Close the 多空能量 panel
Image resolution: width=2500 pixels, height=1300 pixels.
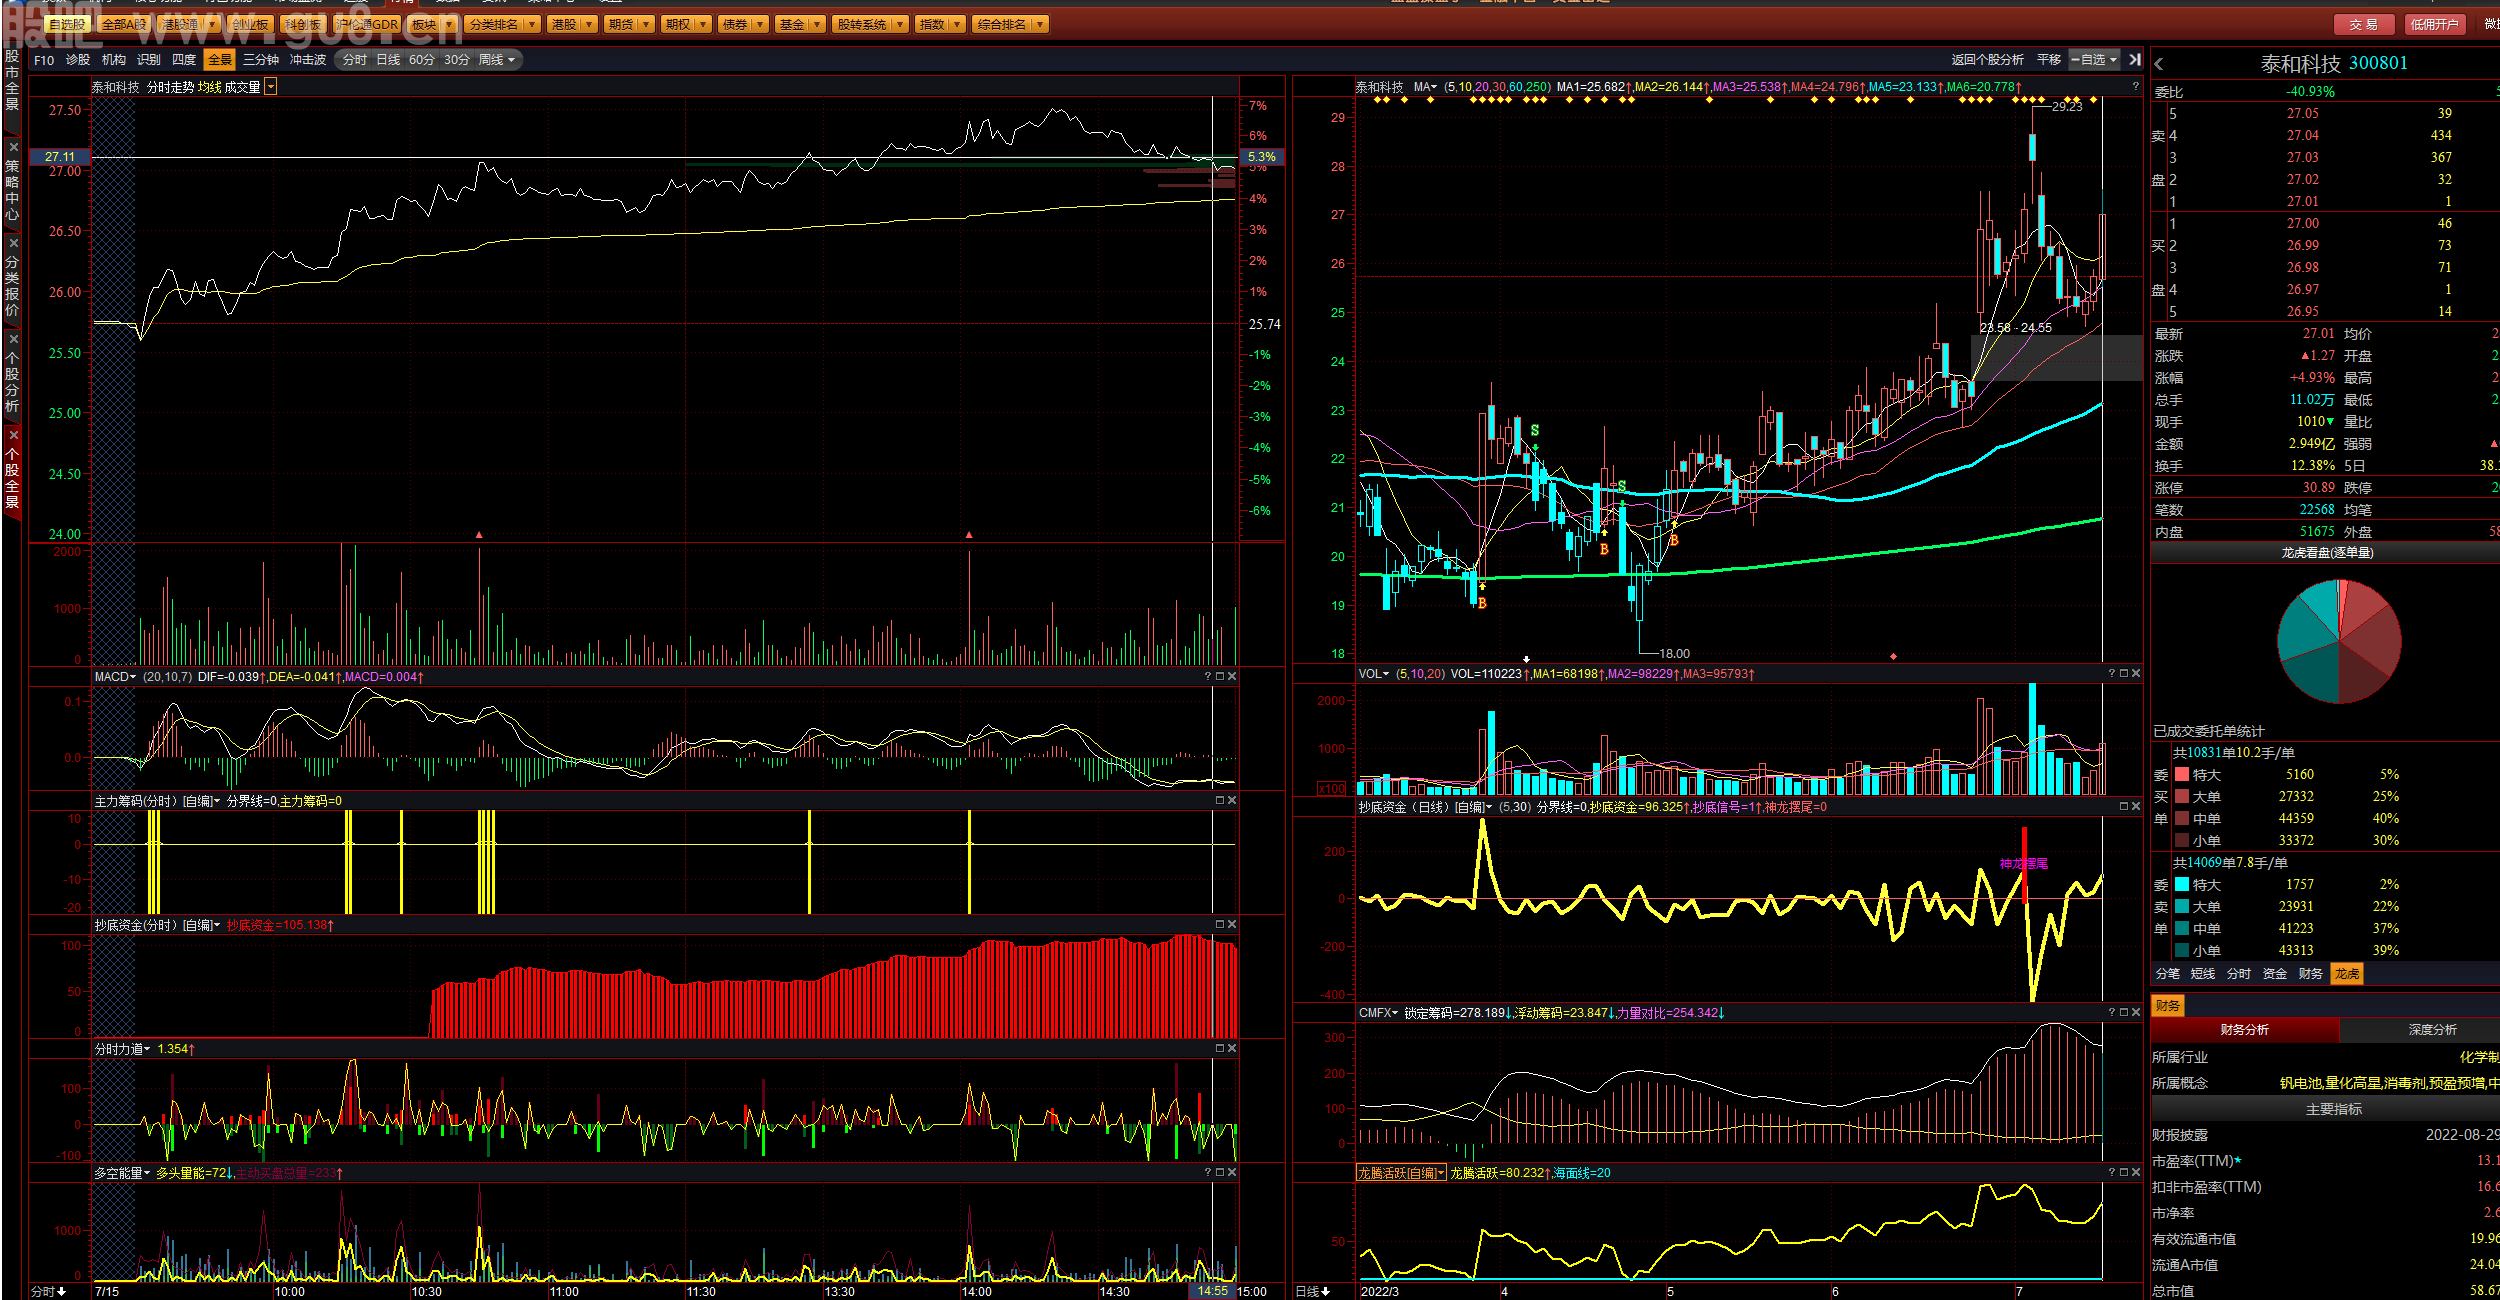1232,1173
